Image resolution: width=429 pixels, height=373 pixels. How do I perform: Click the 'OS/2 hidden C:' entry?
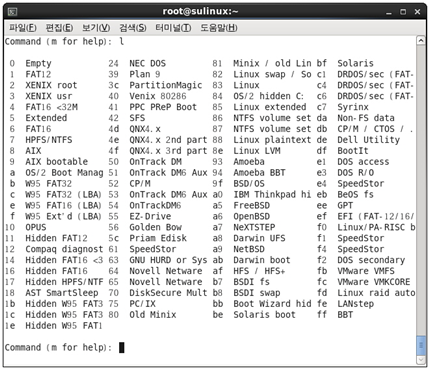[x=269, y=96]
